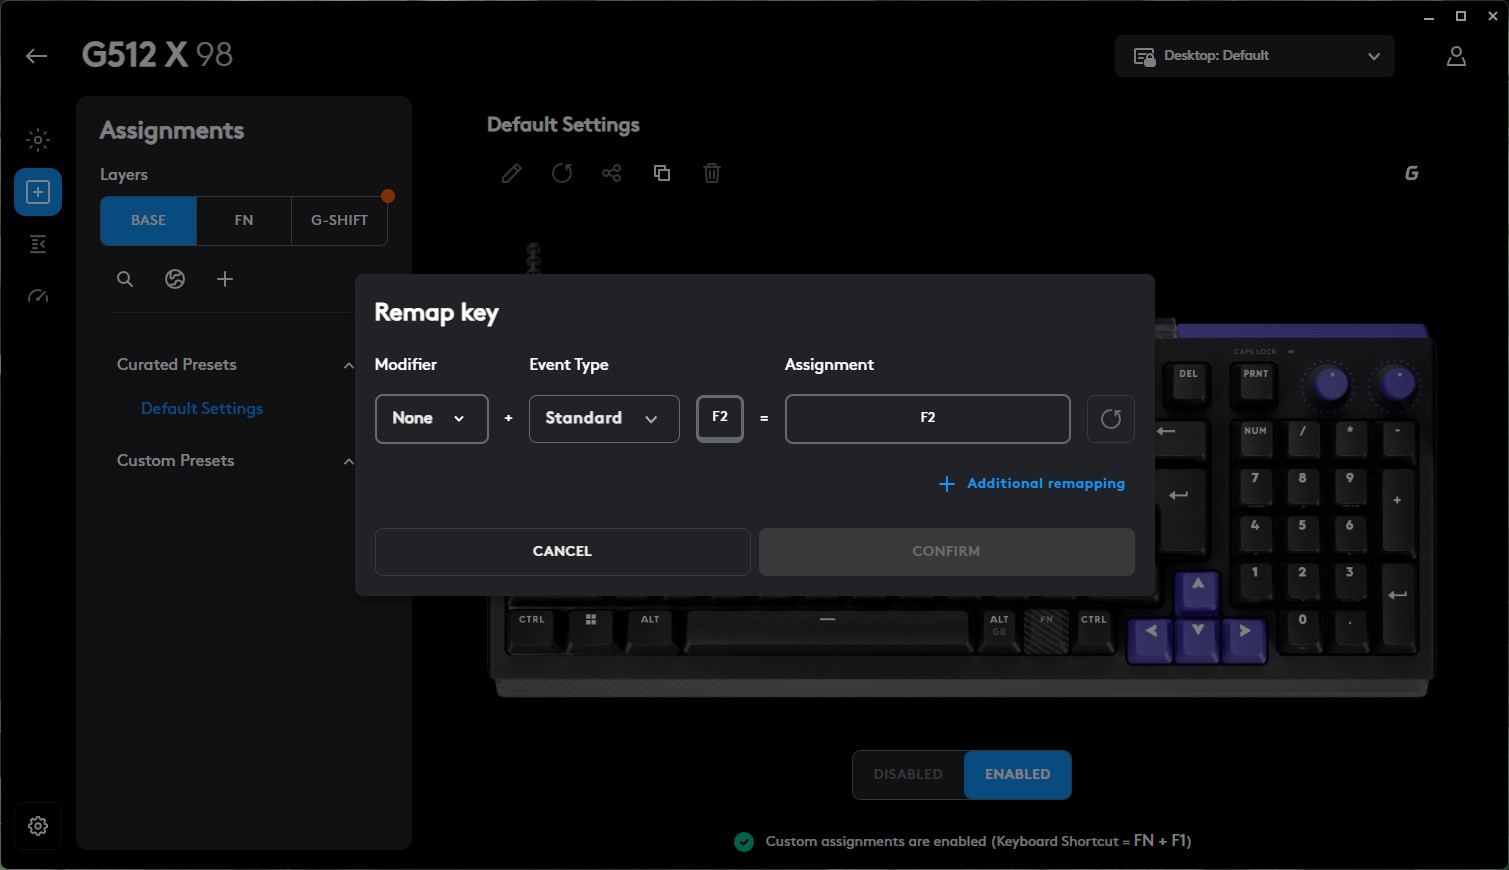
Task: Duplicate the Default Settings preset
Action: (662, 173)
